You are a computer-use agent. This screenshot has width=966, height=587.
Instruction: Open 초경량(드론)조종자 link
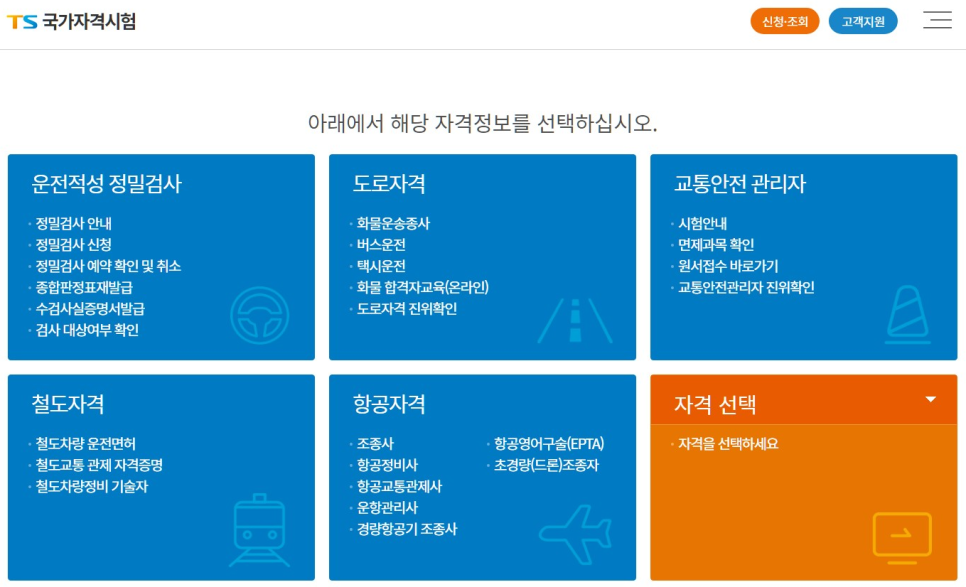[x=546, y=465]
